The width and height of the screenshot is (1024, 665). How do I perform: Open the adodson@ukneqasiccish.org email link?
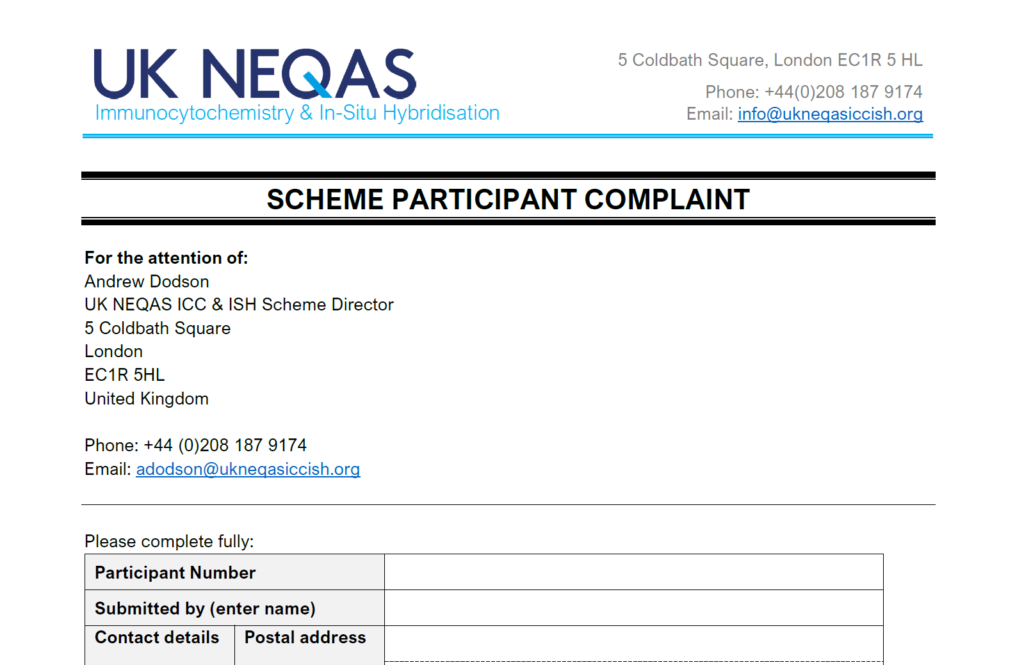point(248,469)
